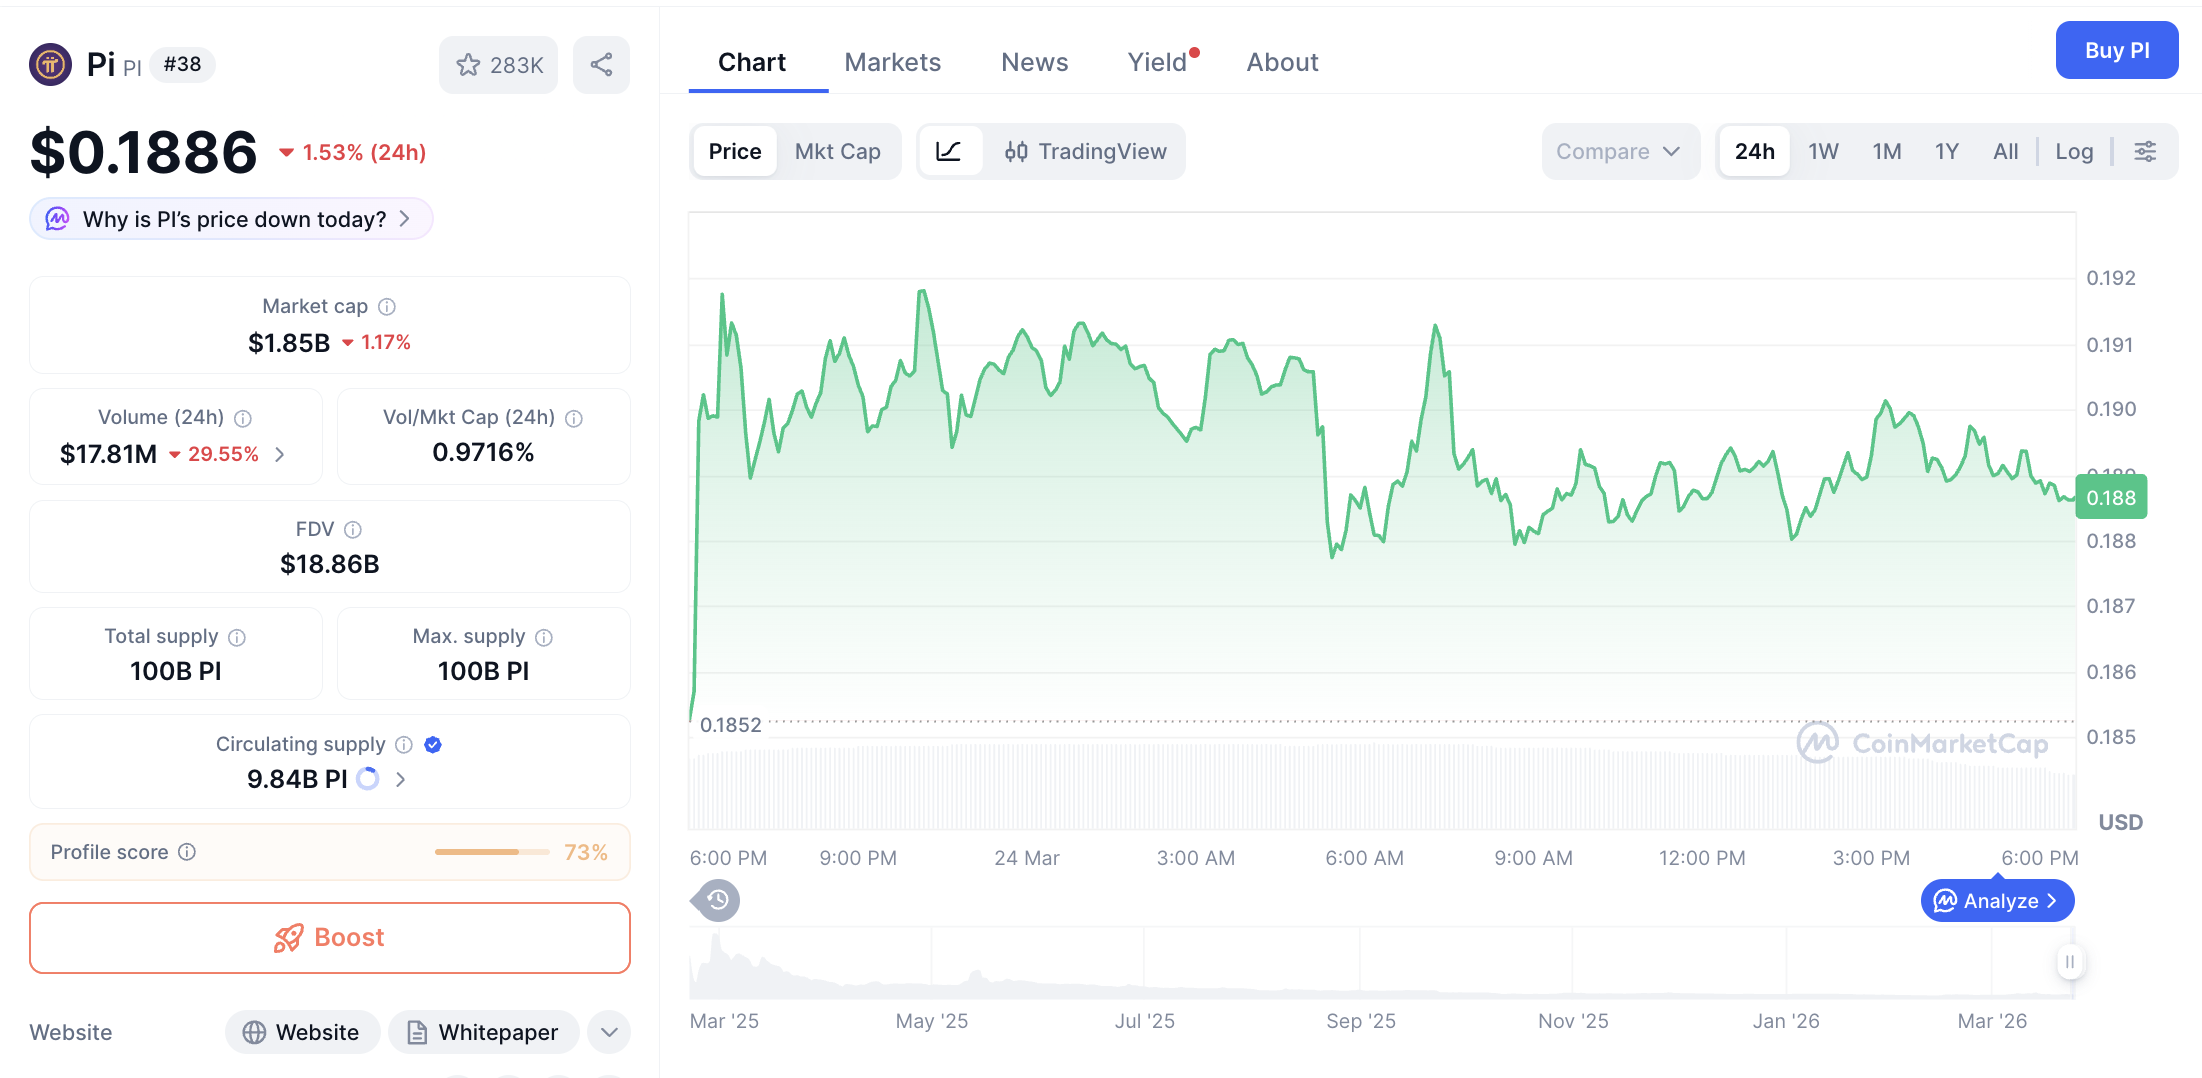Select the line chart view icon

tap(949, 151)
